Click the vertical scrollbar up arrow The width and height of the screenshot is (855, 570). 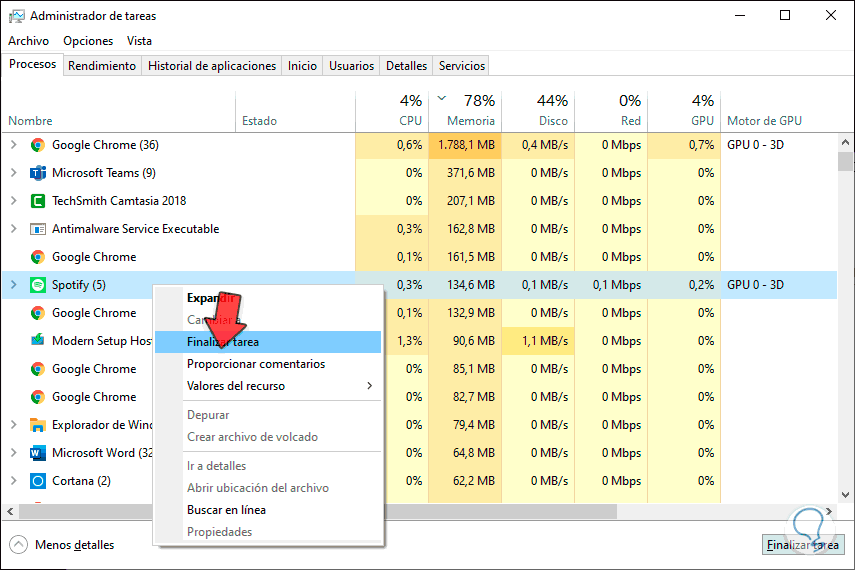(845, 143)
